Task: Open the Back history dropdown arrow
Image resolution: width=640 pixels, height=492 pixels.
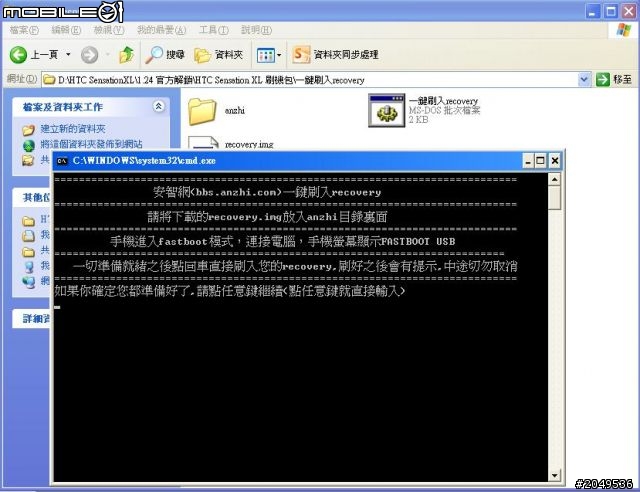Action: click(68, 54)
